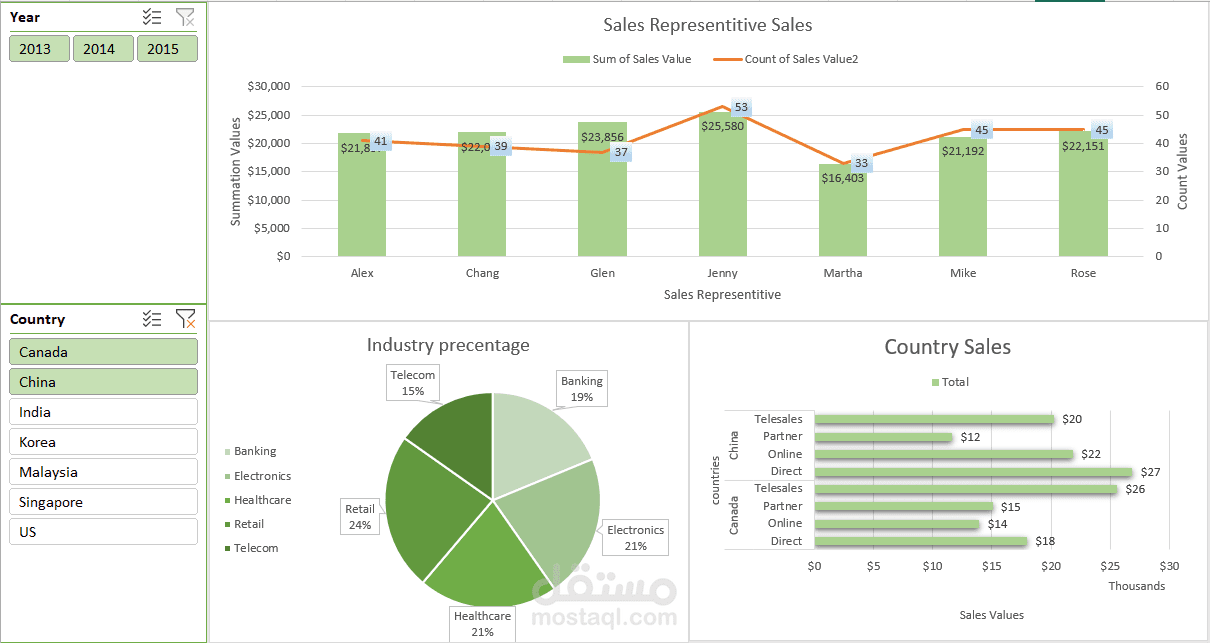
Task: Click the multi-select icon on the Year slicer
Action: coord(152,16)
